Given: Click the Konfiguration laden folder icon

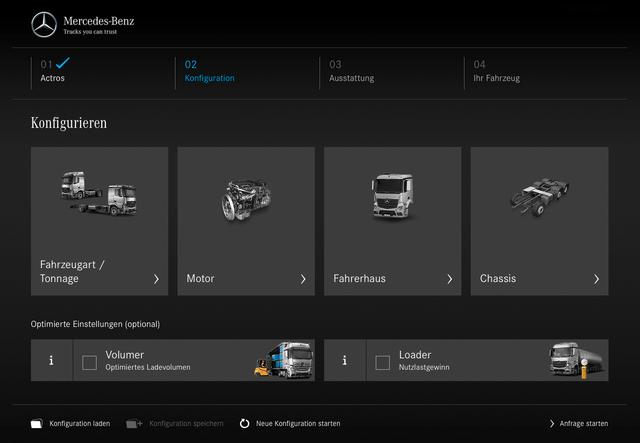Looking at the screenshot, I should pyautogui.click(x=37, y=424).
